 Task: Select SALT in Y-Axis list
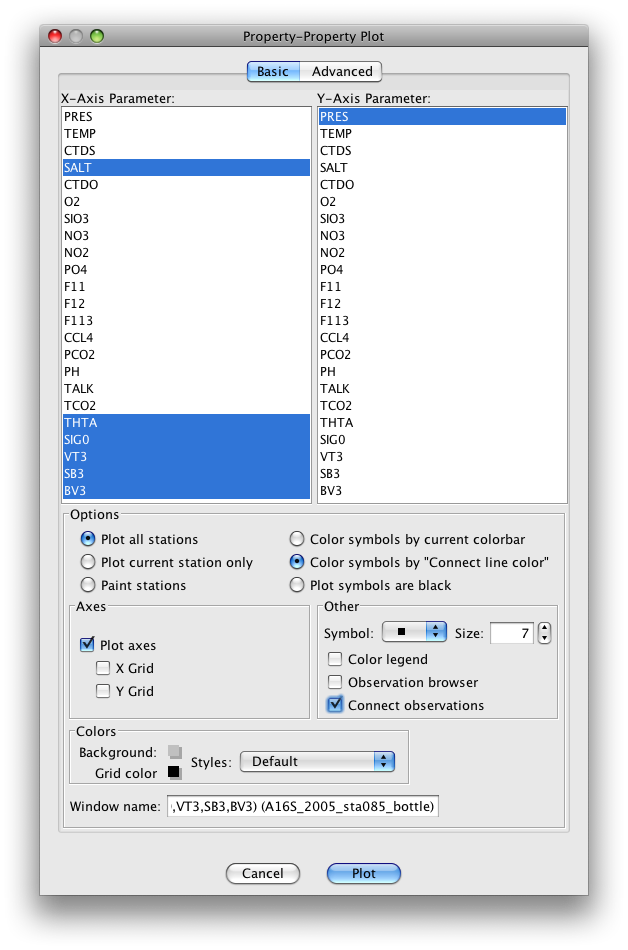[x=443, y=167]
